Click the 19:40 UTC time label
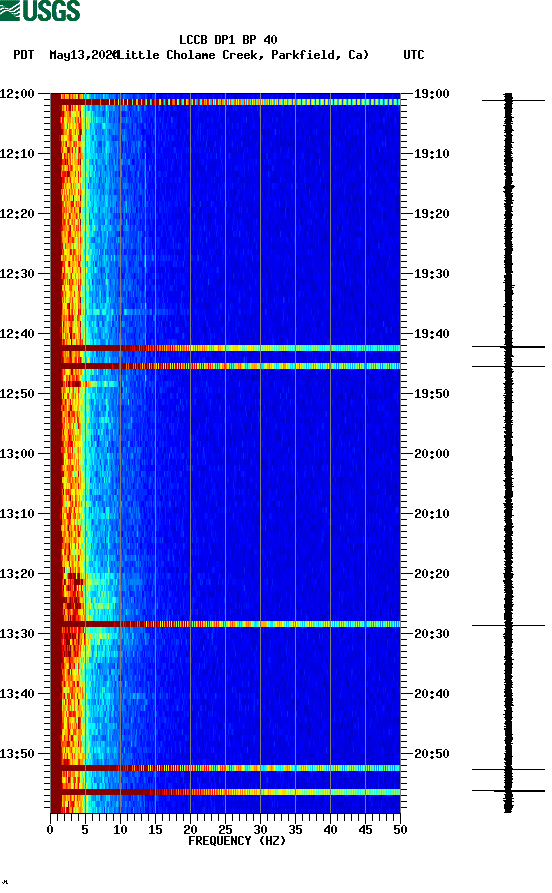The image size is (552, 893). (432, 334)
